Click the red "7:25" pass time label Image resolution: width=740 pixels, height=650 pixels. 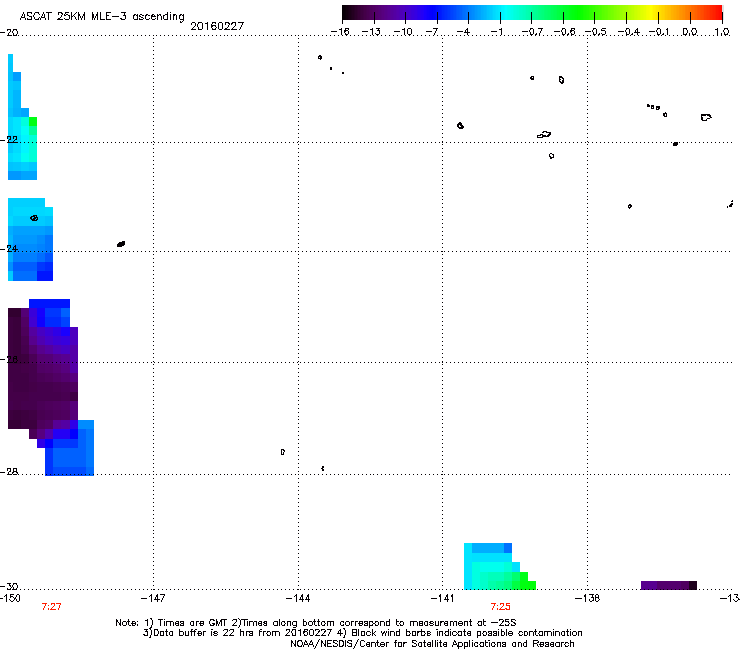coord(500,607)
